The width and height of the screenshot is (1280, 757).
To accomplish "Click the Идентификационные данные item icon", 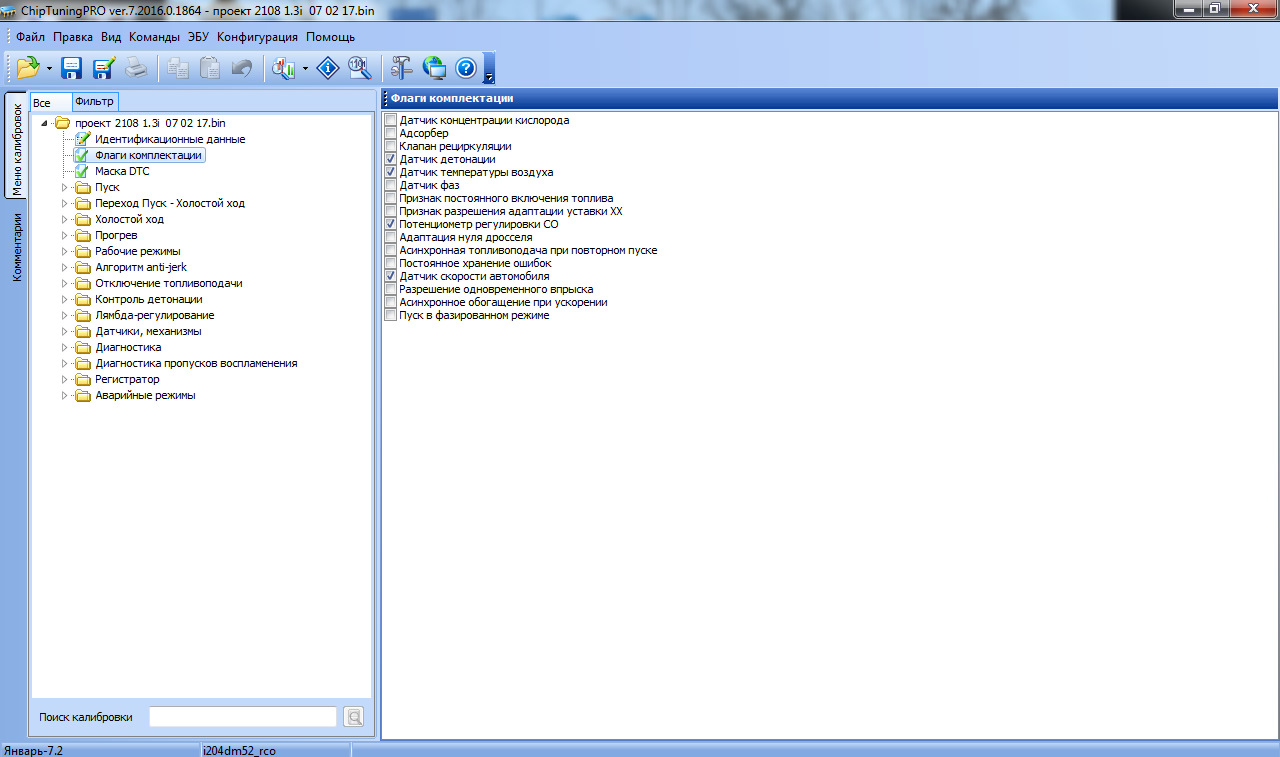I will click(82, 139).
